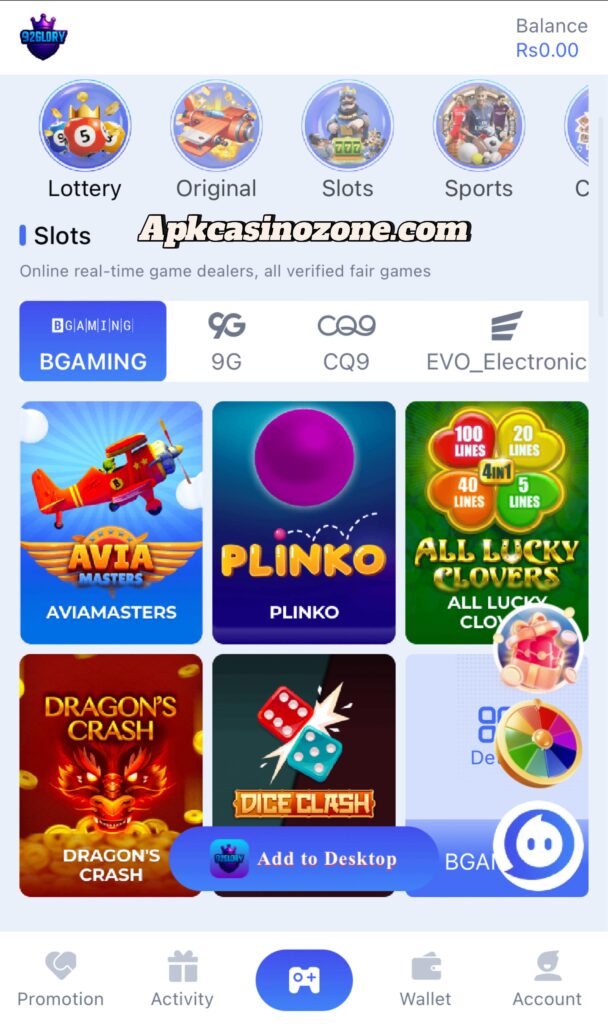Choose the Sports category icon

[x=479, y=125]
